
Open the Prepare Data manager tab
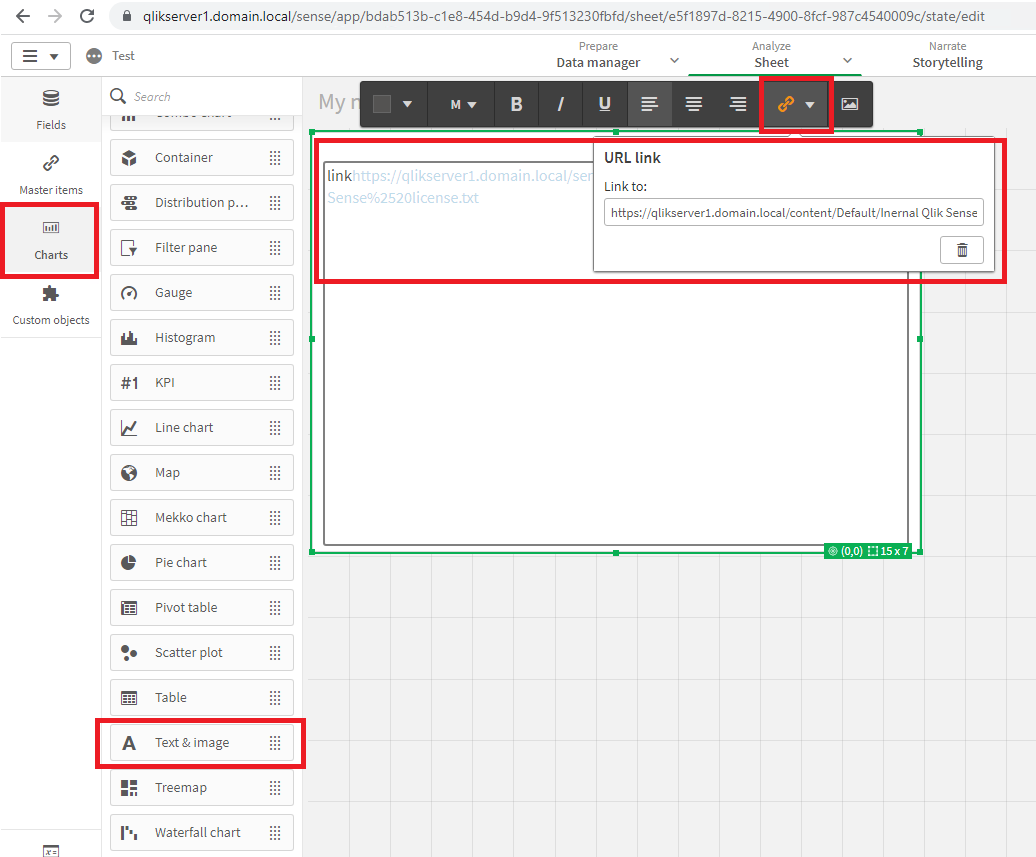[x=598, y=55]
